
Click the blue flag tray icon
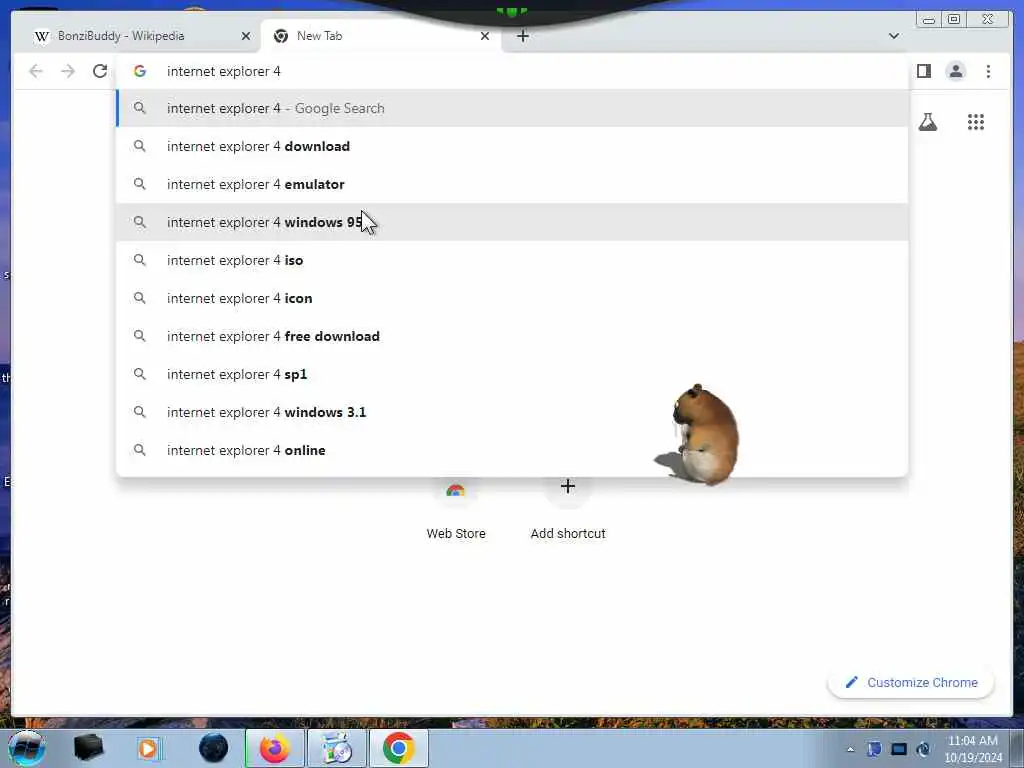pyautogui.click(x=874, y=749)
